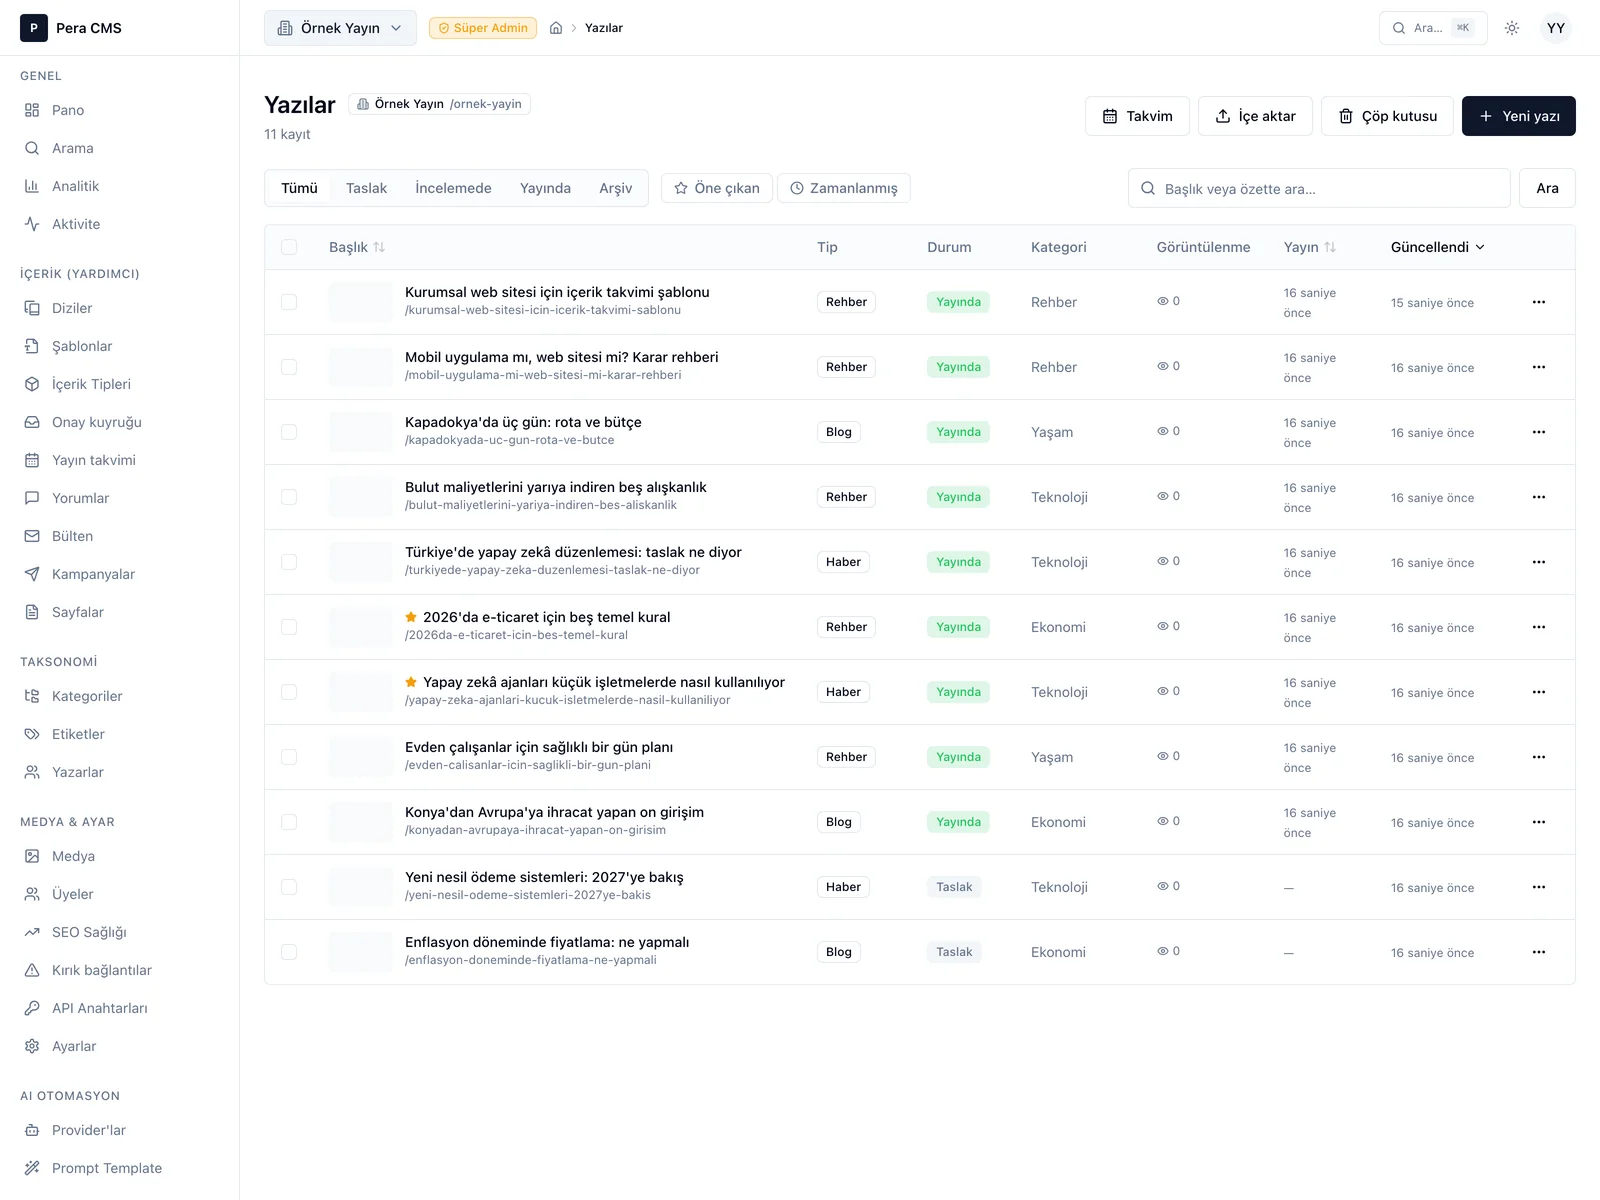Click the İçe aktar button
Screen dimensions: 1600x1200
[1255, 116]
